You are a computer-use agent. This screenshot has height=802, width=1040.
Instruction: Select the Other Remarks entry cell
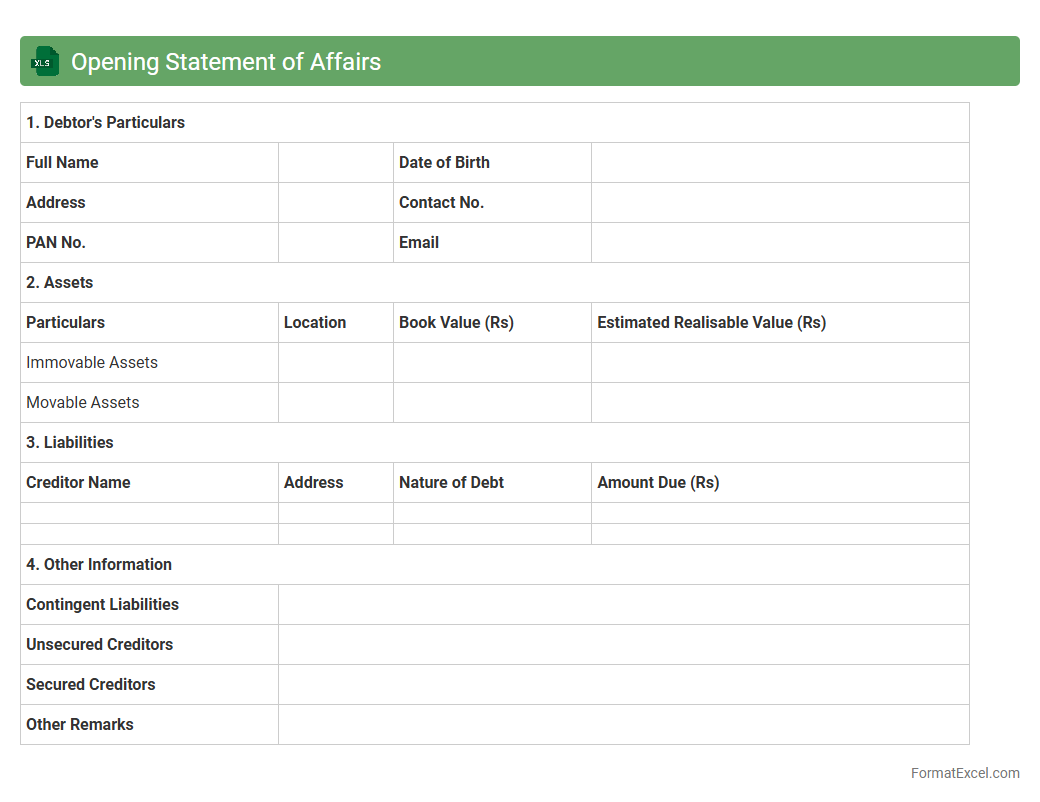(623, 724)
